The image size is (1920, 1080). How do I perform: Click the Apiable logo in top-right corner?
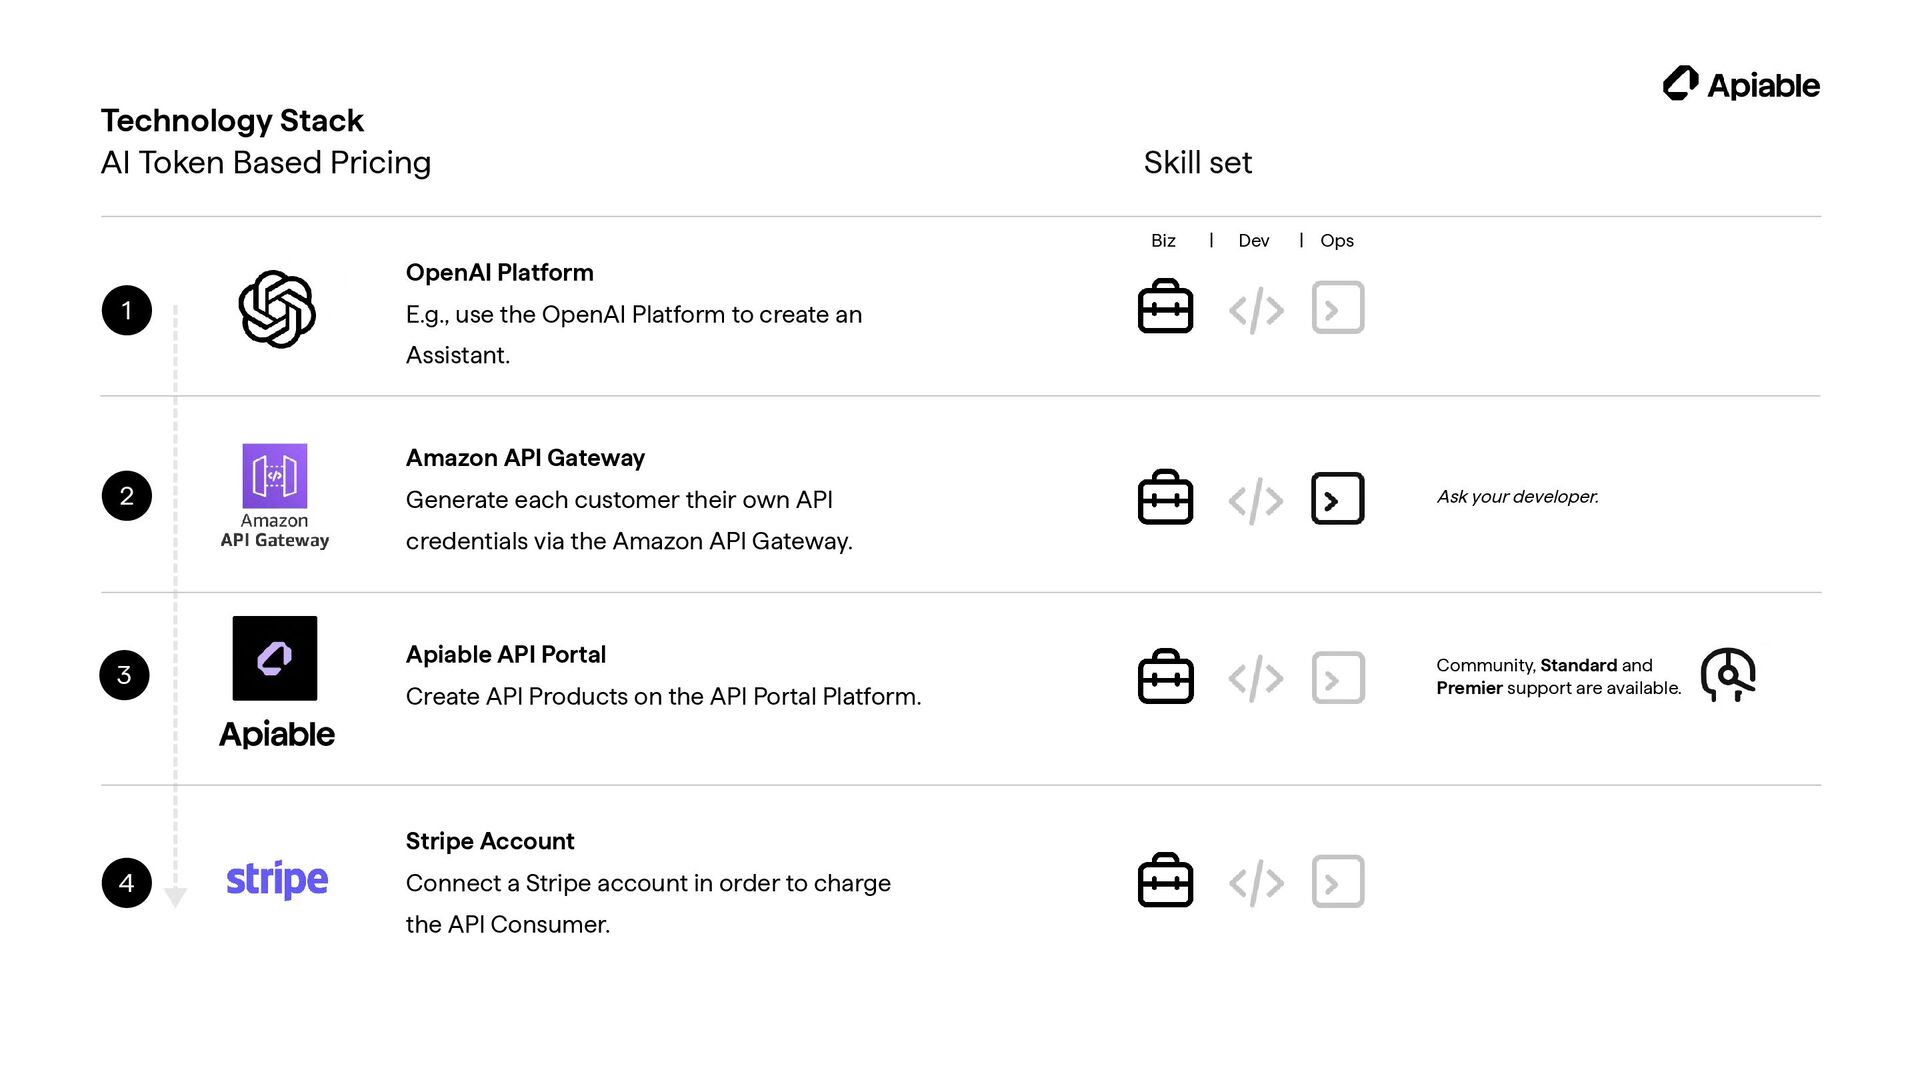(1741, 85)
